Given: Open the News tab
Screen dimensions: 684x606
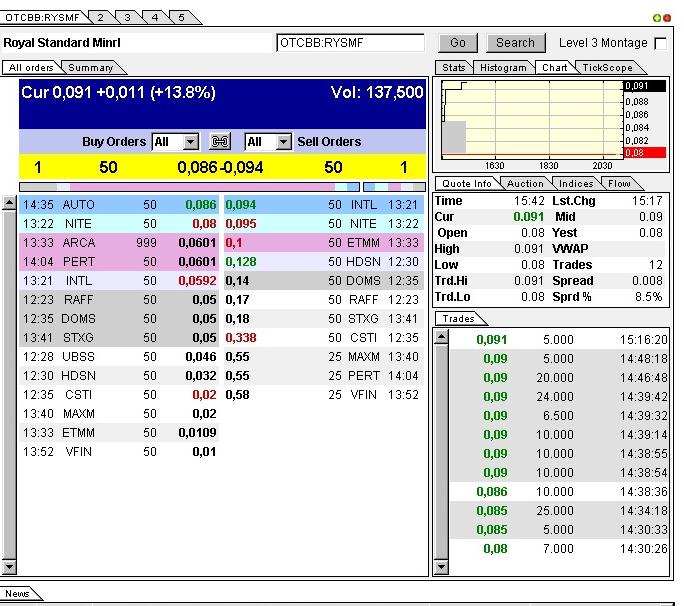Looking at the screenshot, I should [x=17, y=593].
